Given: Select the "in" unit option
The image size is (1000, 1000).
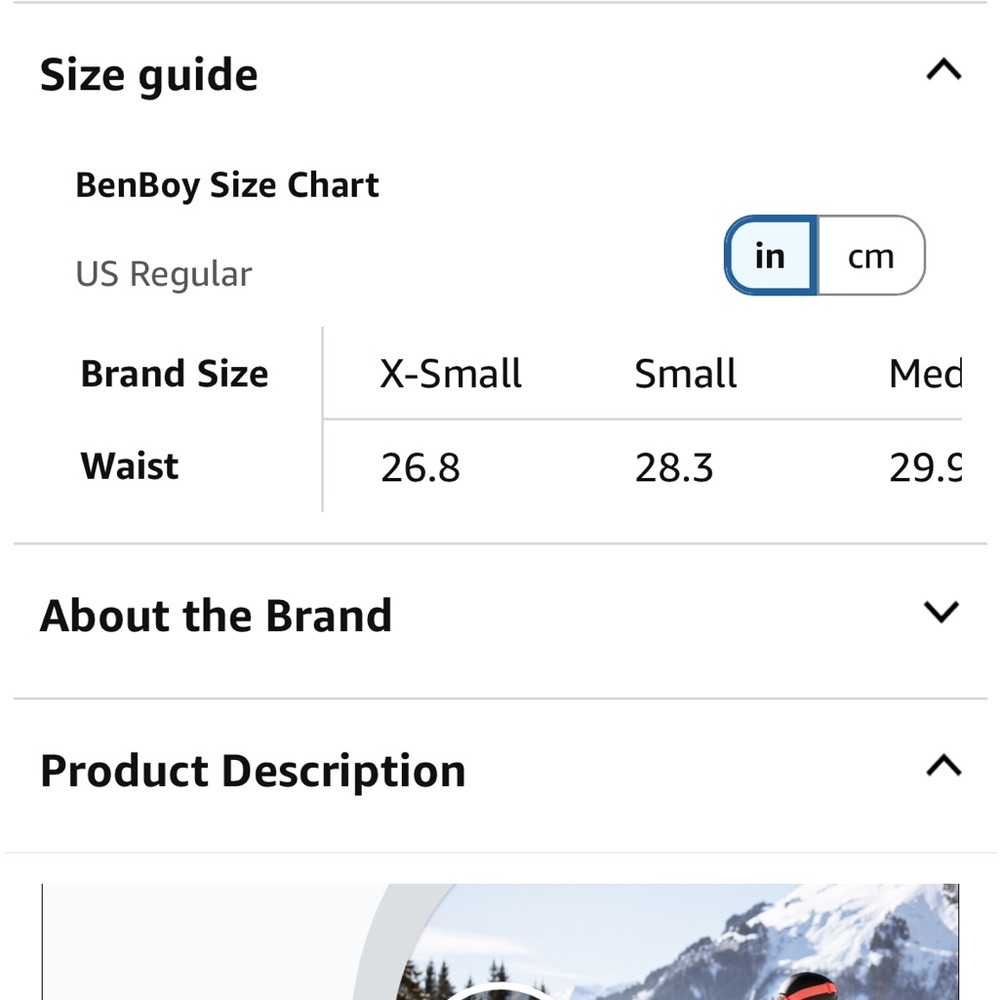Looking at the screenshot, I should click(769, 256).
